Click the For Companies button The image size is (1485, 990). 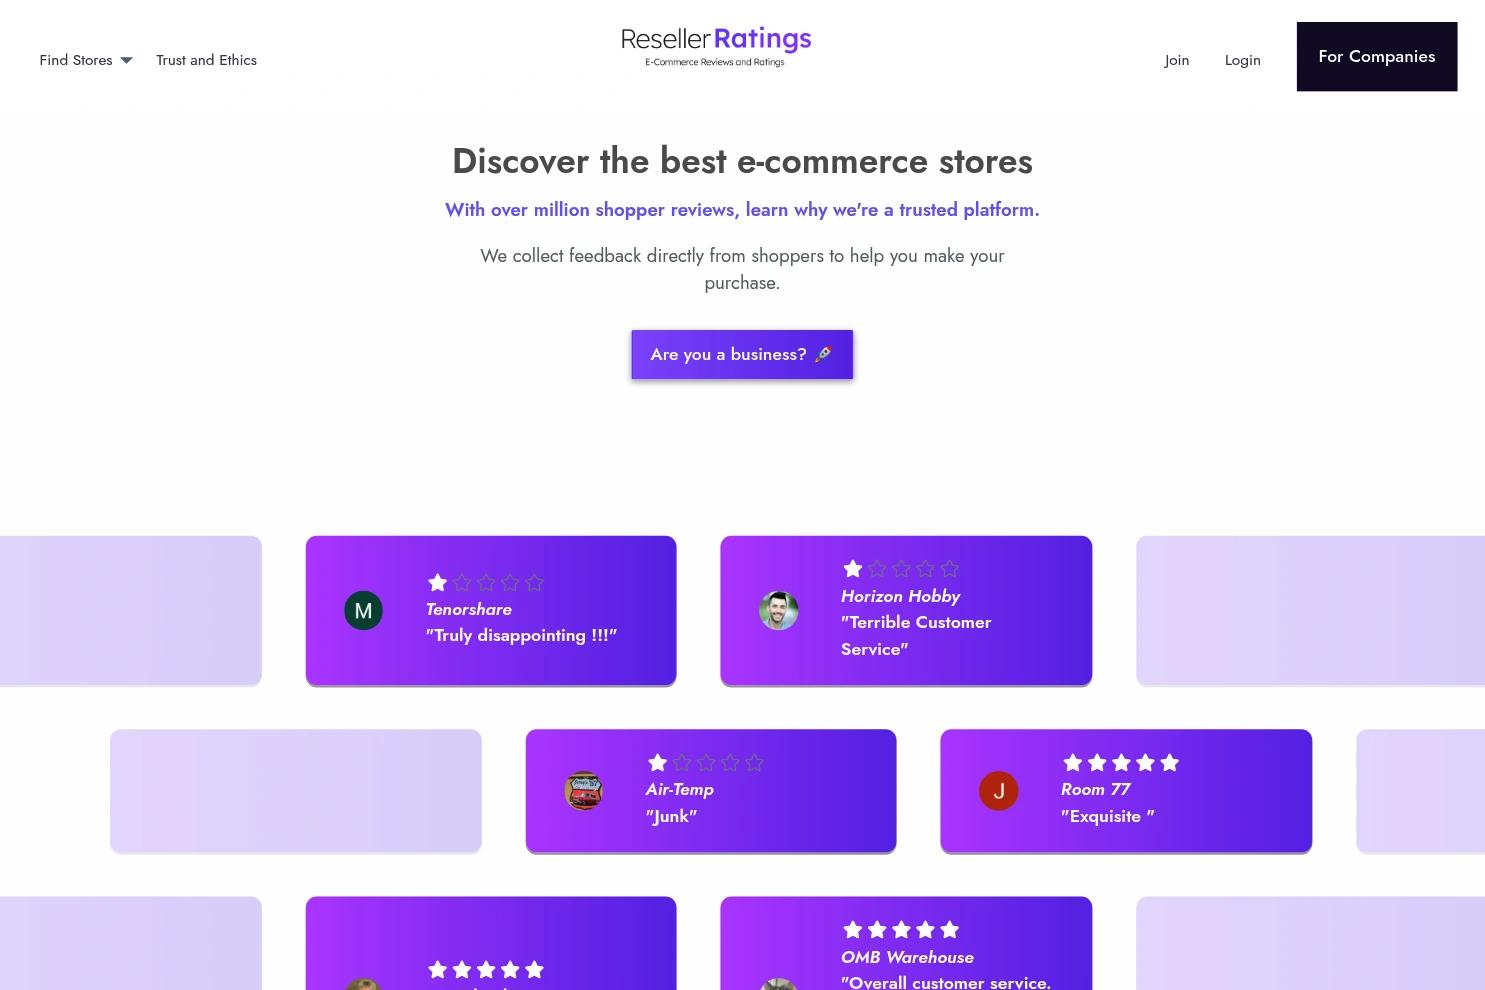(x=1377, y=57)
